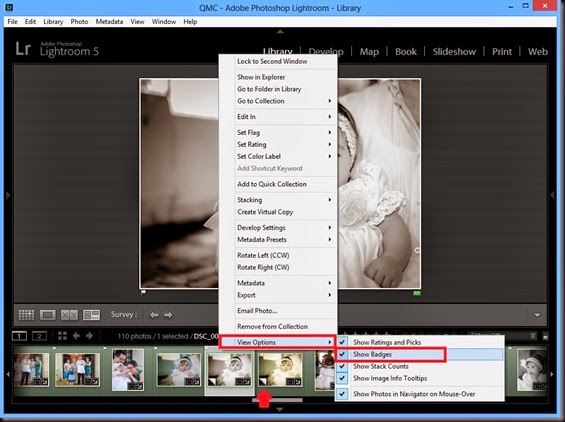Go forward with filmstrip right arrow
565x422 pixels.
(x=89, y=336)
